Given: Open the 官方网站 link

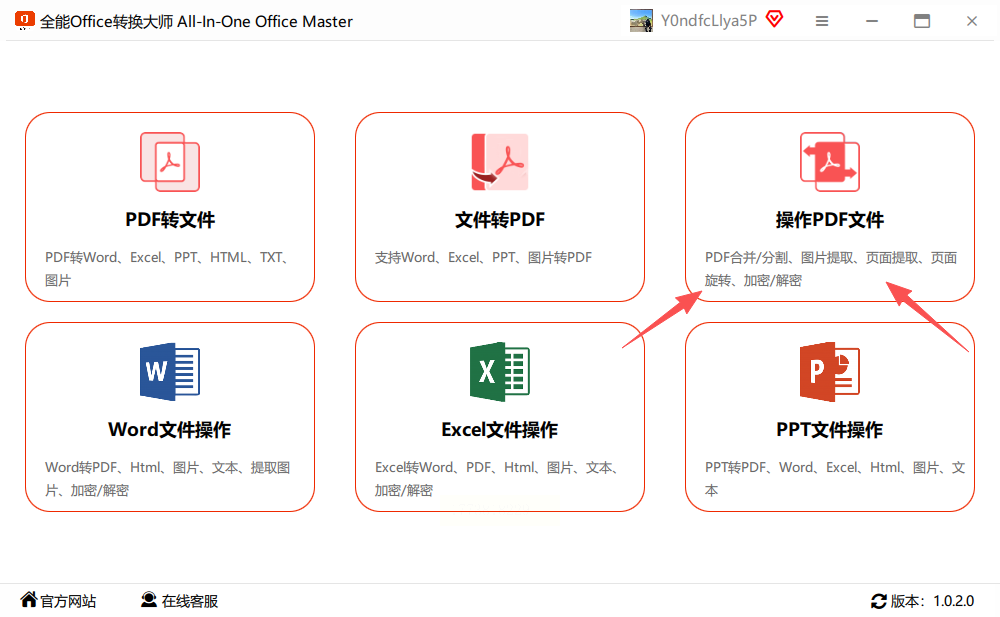Looking at the screenshot, I should [68, 601].
